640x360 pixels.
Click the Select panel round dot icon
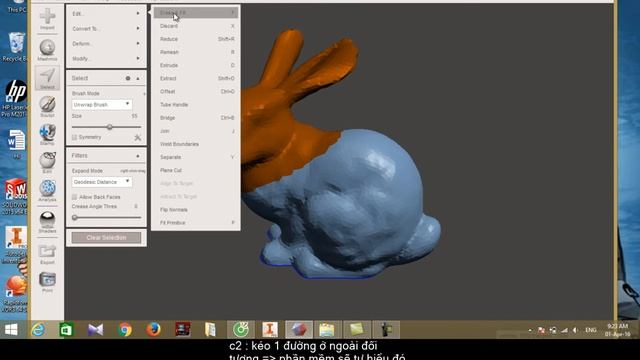point(128,78)
